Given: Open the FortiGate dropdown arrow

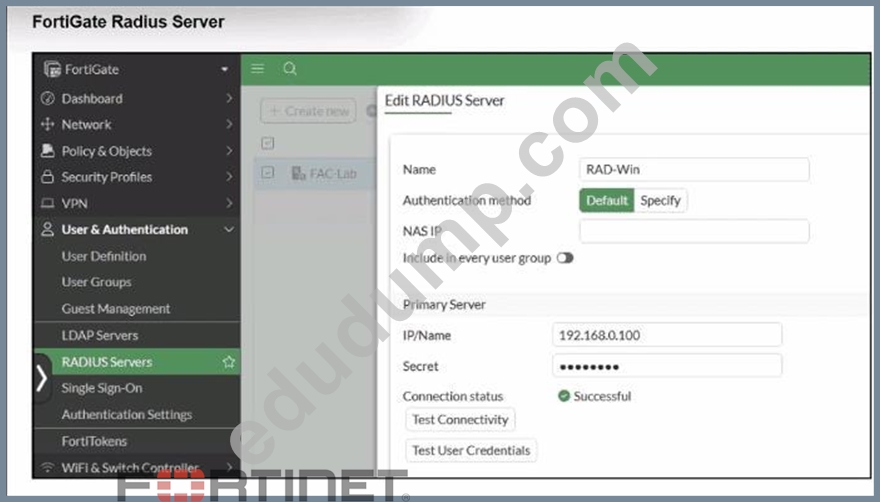Looking at the screenshot, I should 224,70.
